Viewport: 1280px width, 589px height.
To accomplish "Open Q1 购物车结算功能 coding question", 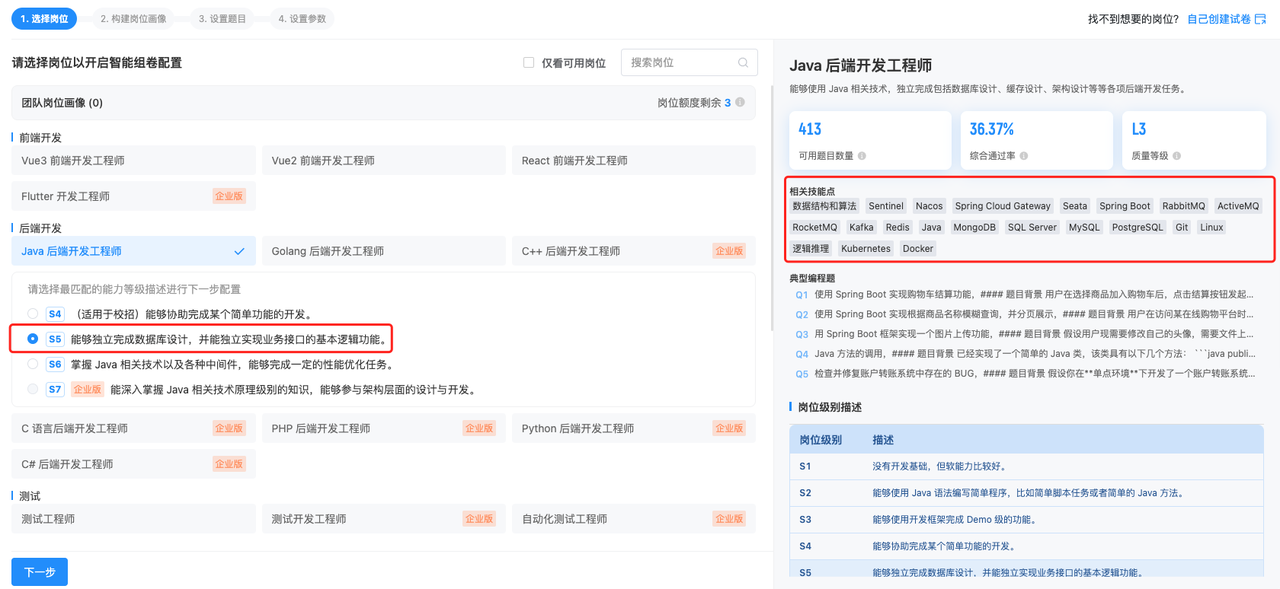I will click(x=1025, y=295).
